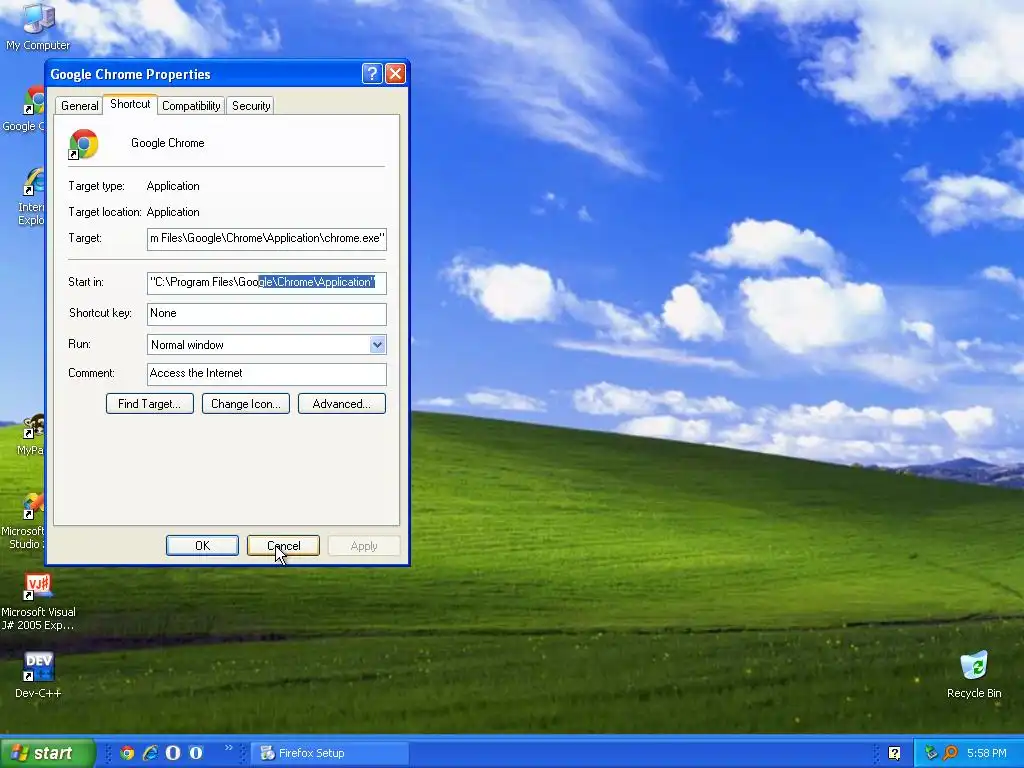
Task: Open the General tab
Action: tap(80, 106)
